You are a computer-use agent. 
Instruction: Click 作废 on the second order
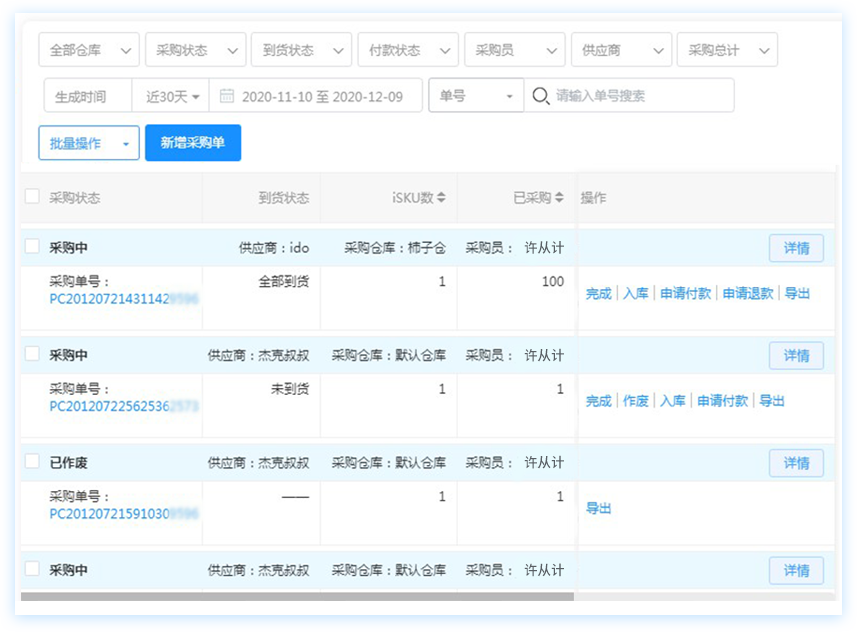[636, 401]
